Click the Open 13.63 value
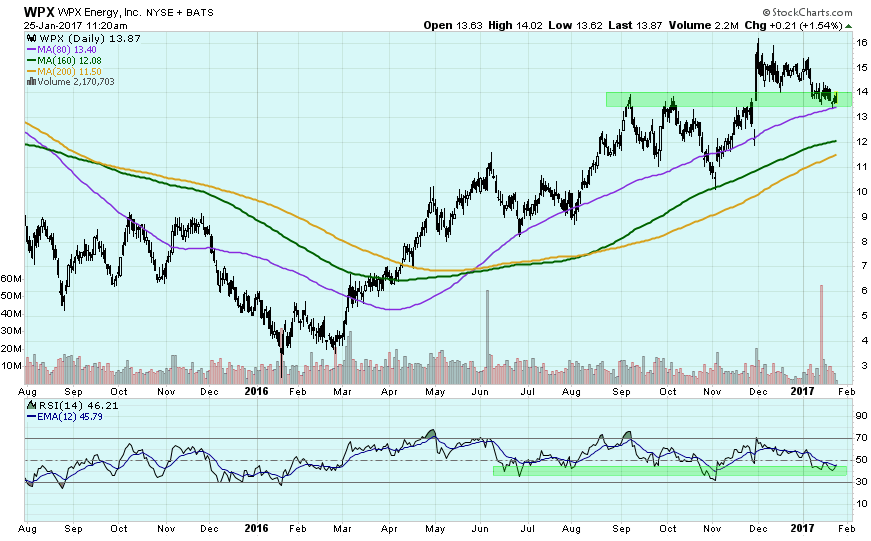This screenshot has width=871, height=541. (x=453, y=26)
